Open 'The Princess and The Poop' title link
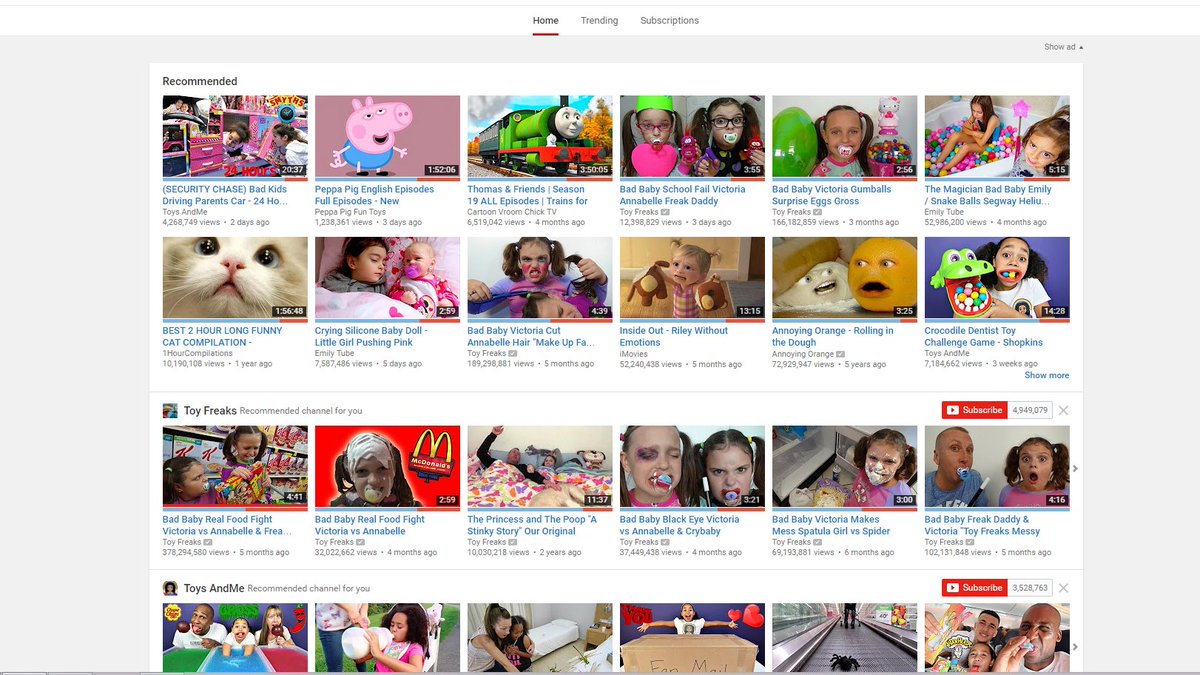This screenshot has width=1200, height=675. (532, 525)
